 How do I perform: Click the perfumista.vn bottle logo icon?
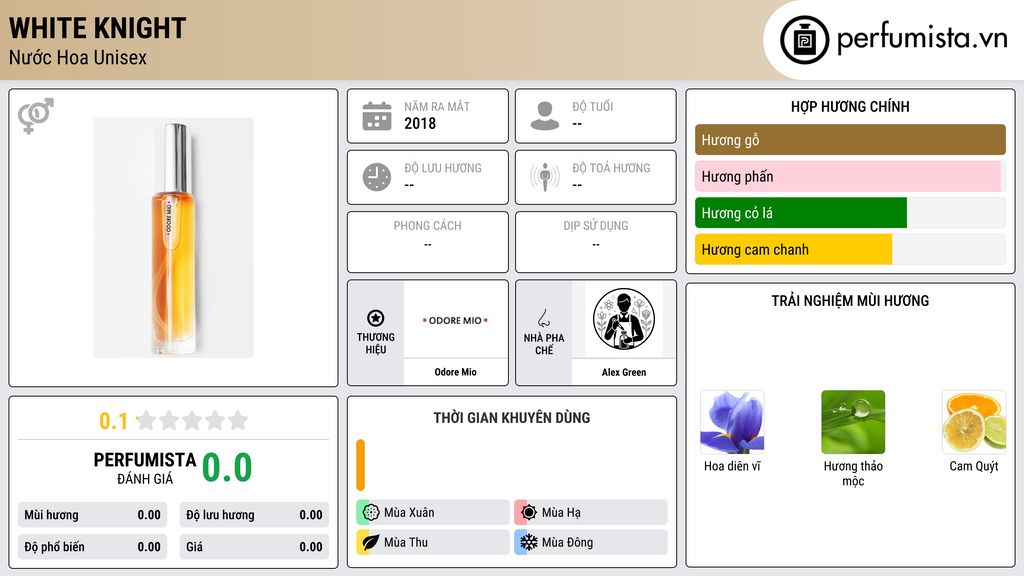pos(805,40)
